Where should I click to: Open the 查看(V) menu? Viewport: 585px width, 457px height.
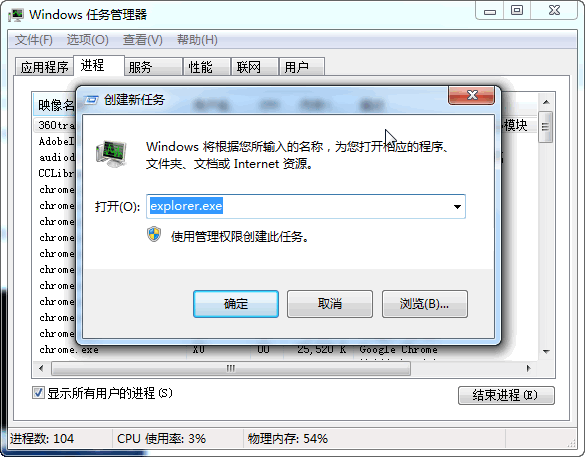(x=143, y=40)
